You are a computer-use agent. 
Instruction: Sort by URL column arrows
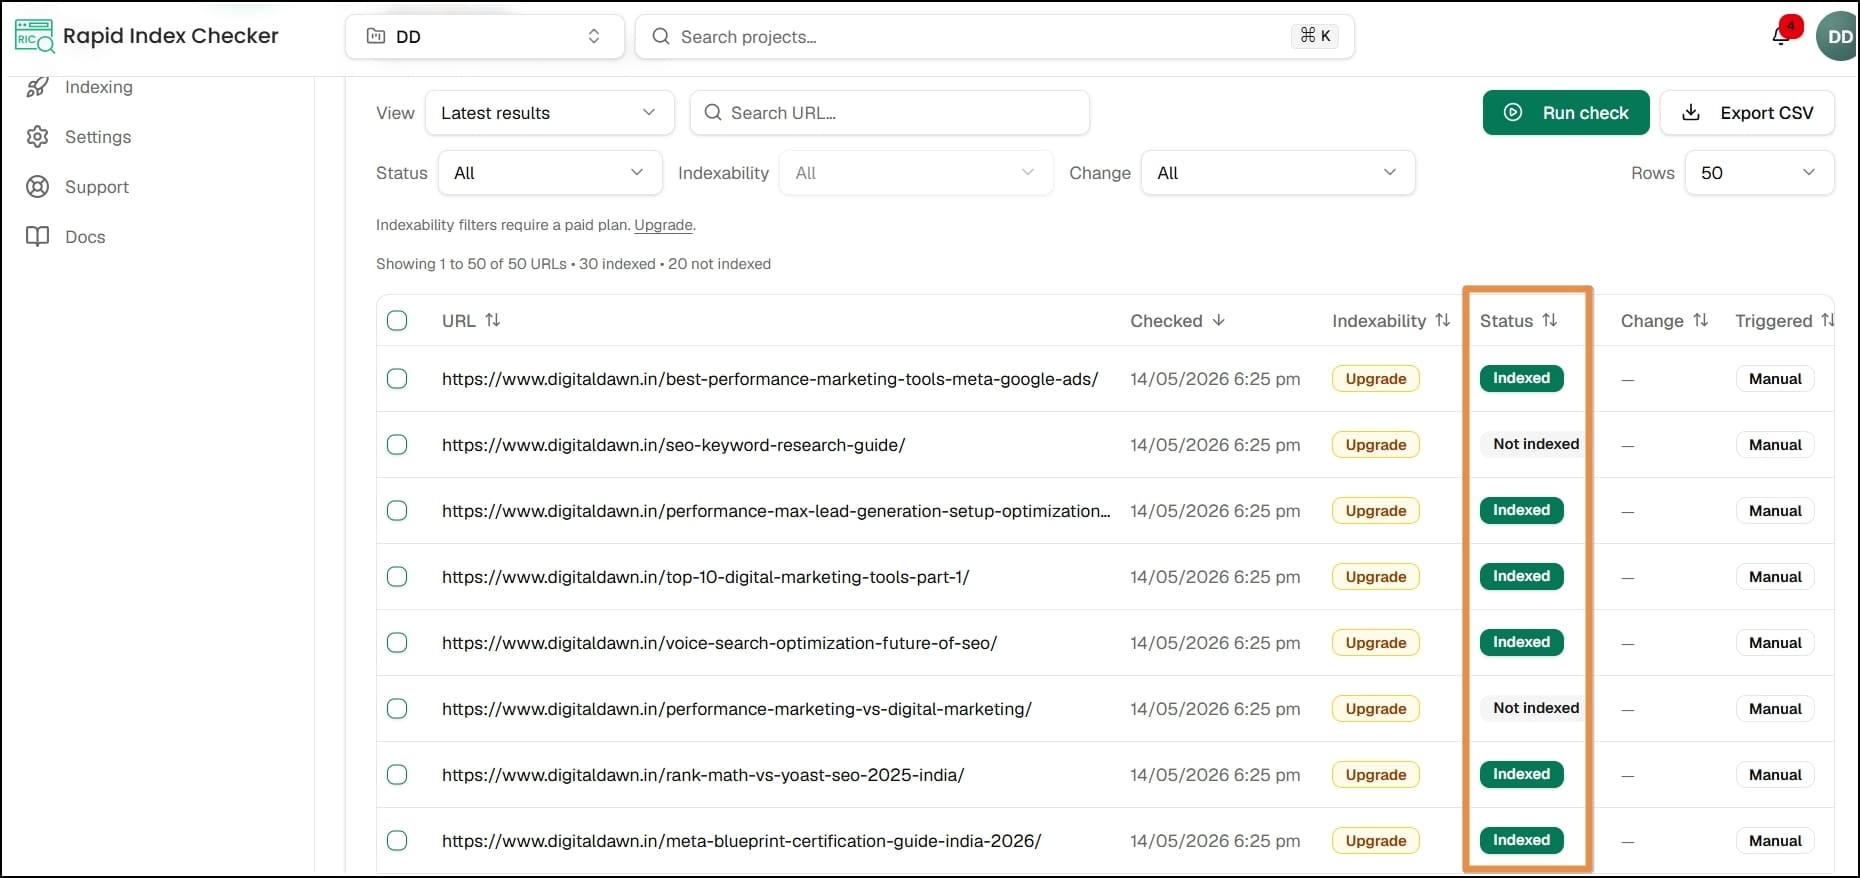coord(493,321)
